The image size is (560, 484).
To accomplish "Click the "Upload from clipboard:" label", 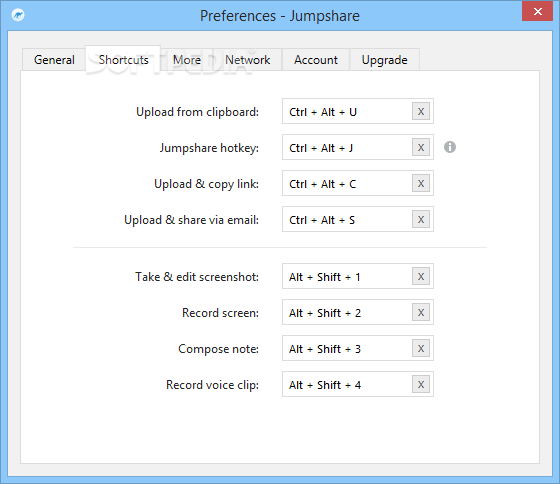I will pyautogui.click(x=198, y=112).
